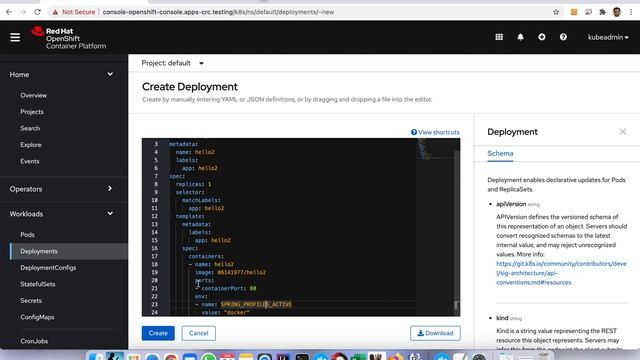This screenshot has width=640, height=360.
Task: Open the Chrome three-dot menu
Action: tap(631, 12)
